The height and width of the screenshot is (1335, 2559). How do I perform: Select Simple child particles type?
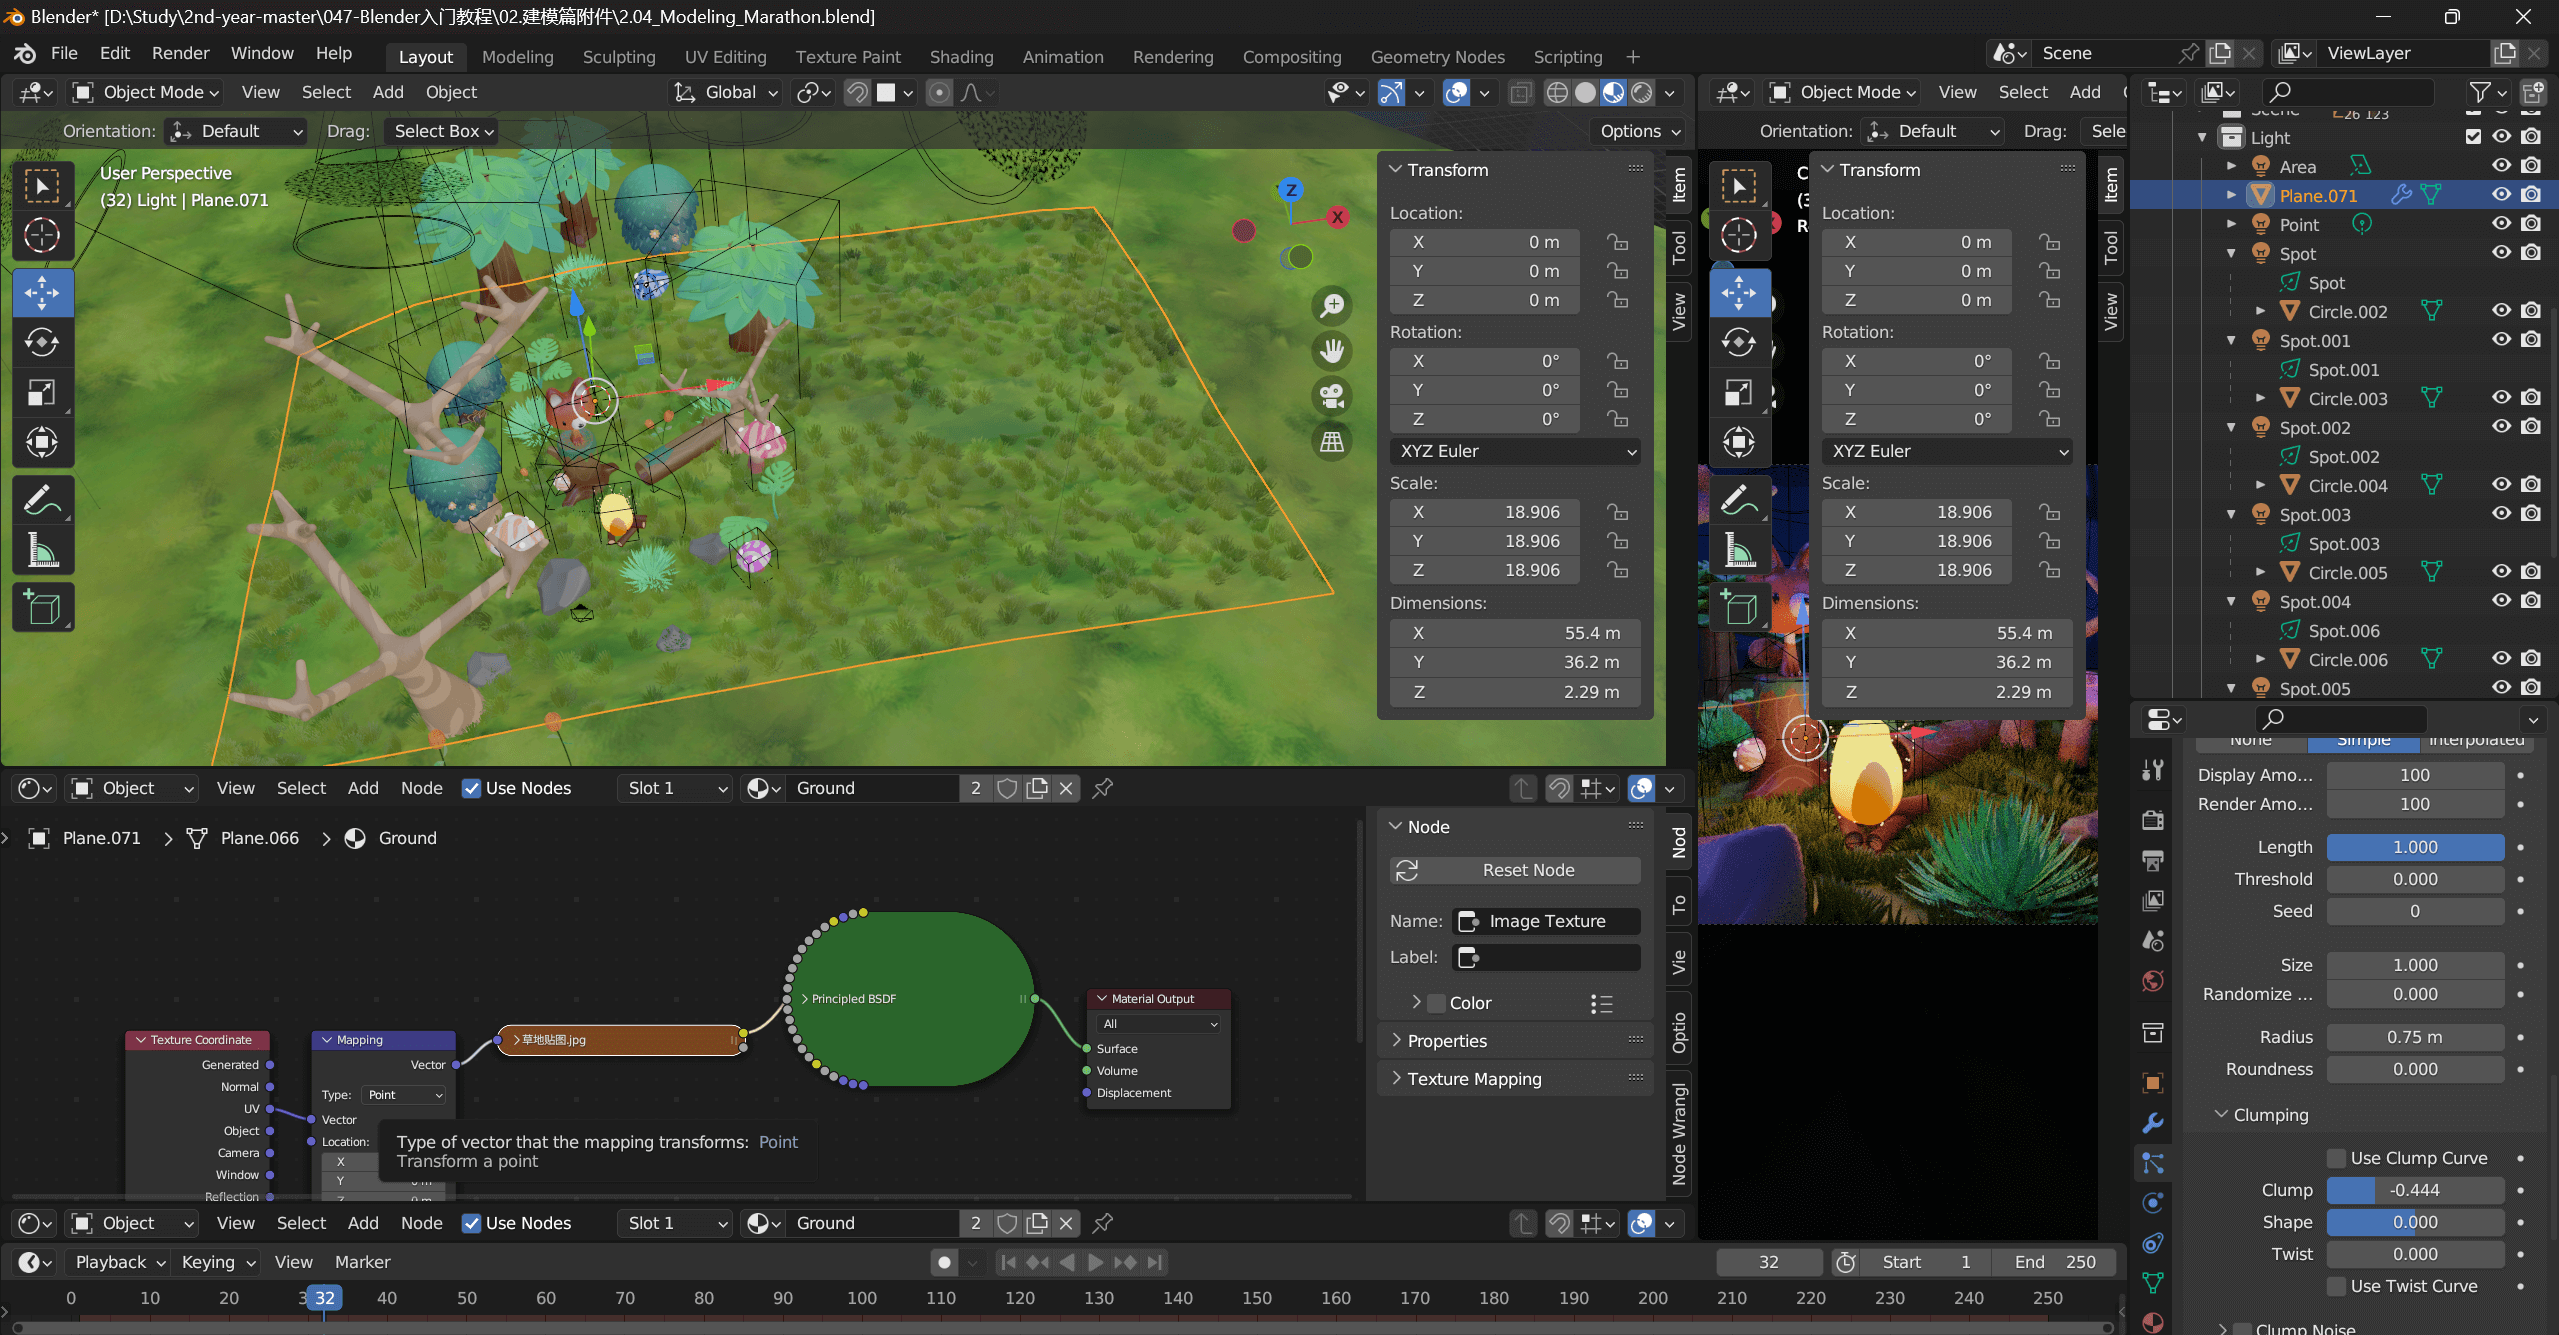click(x=2363, y=741)
